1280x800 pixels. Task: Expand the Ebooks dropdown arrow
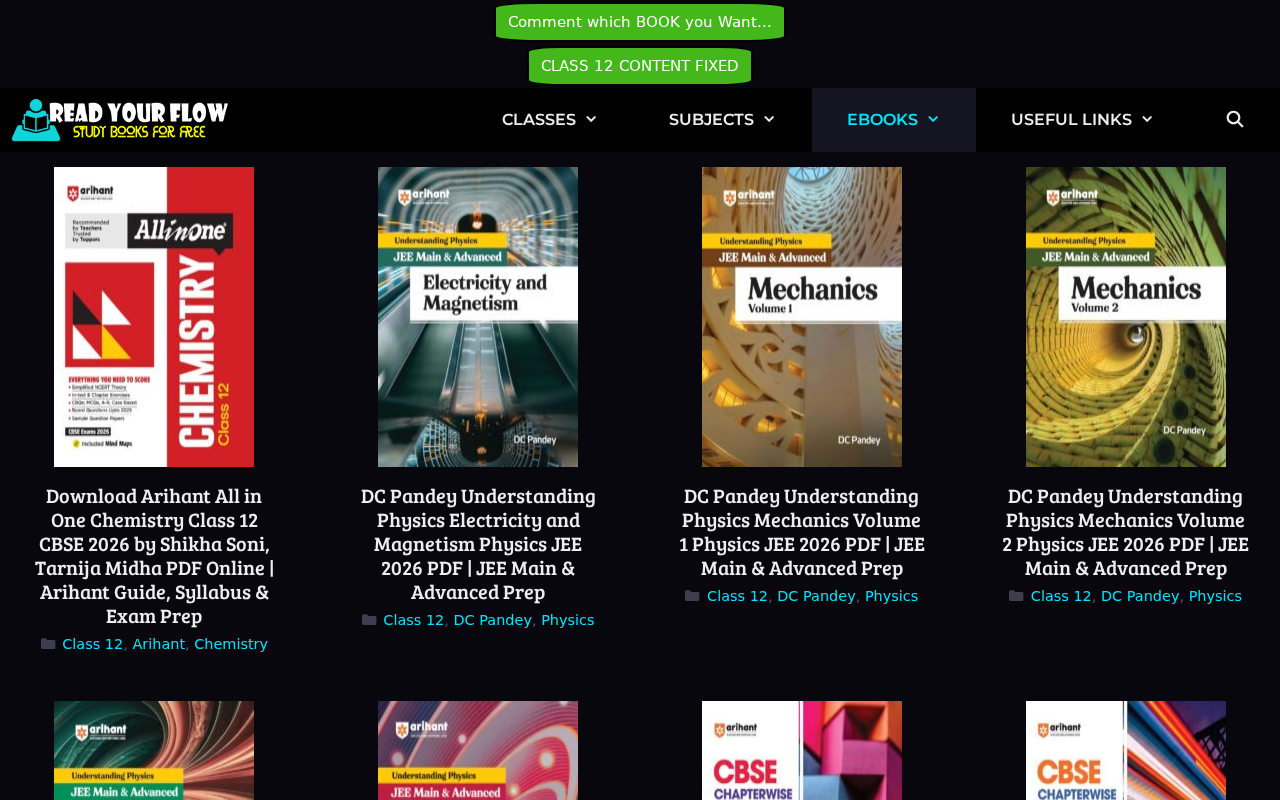pos(933,120)
